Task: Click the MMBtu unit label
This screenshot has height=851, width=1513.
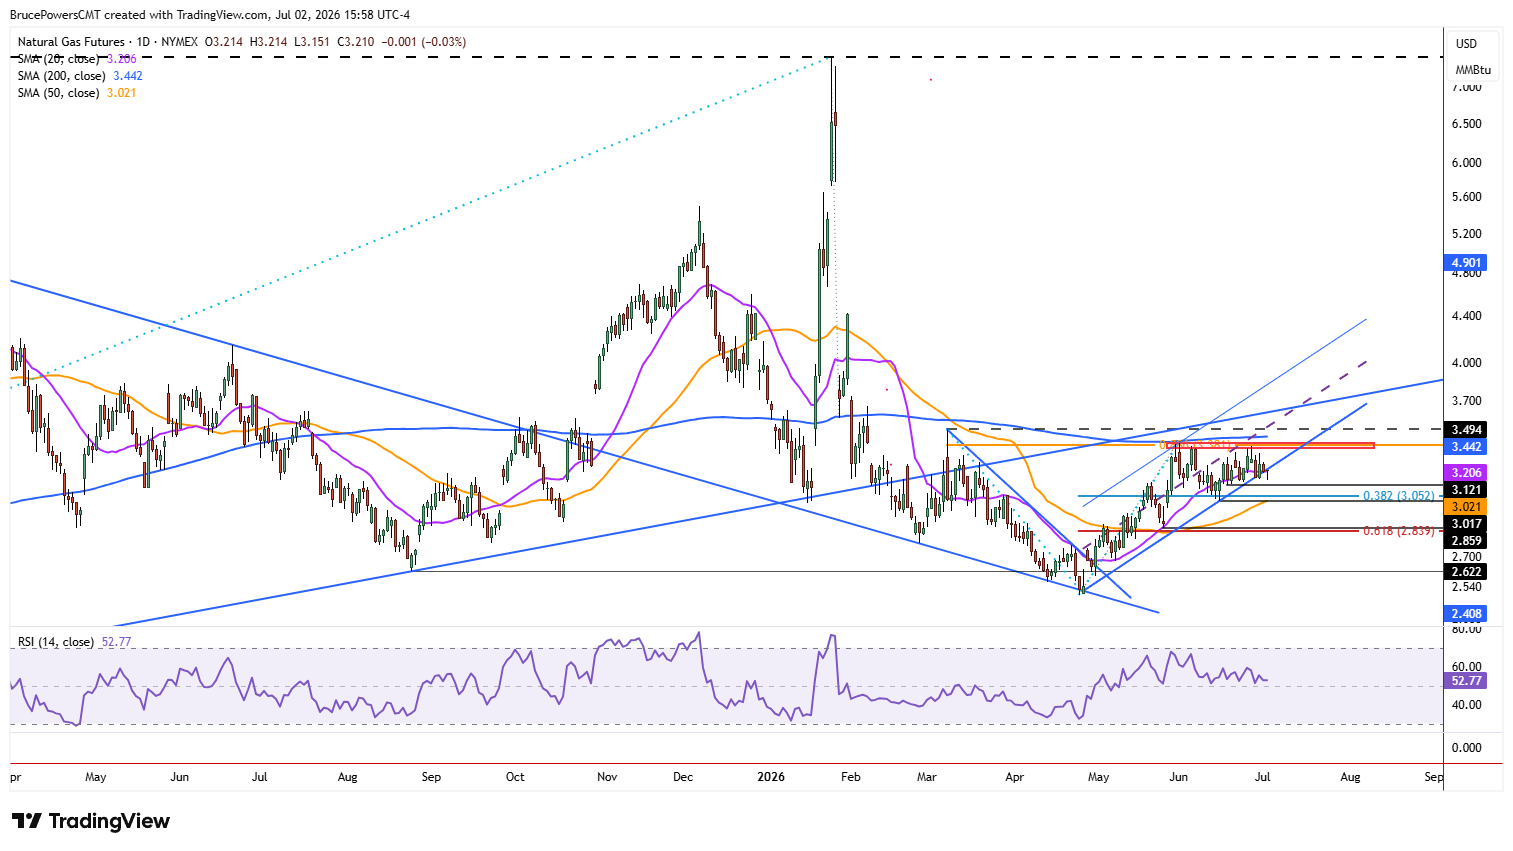Action: click(x=1473, y=70)
